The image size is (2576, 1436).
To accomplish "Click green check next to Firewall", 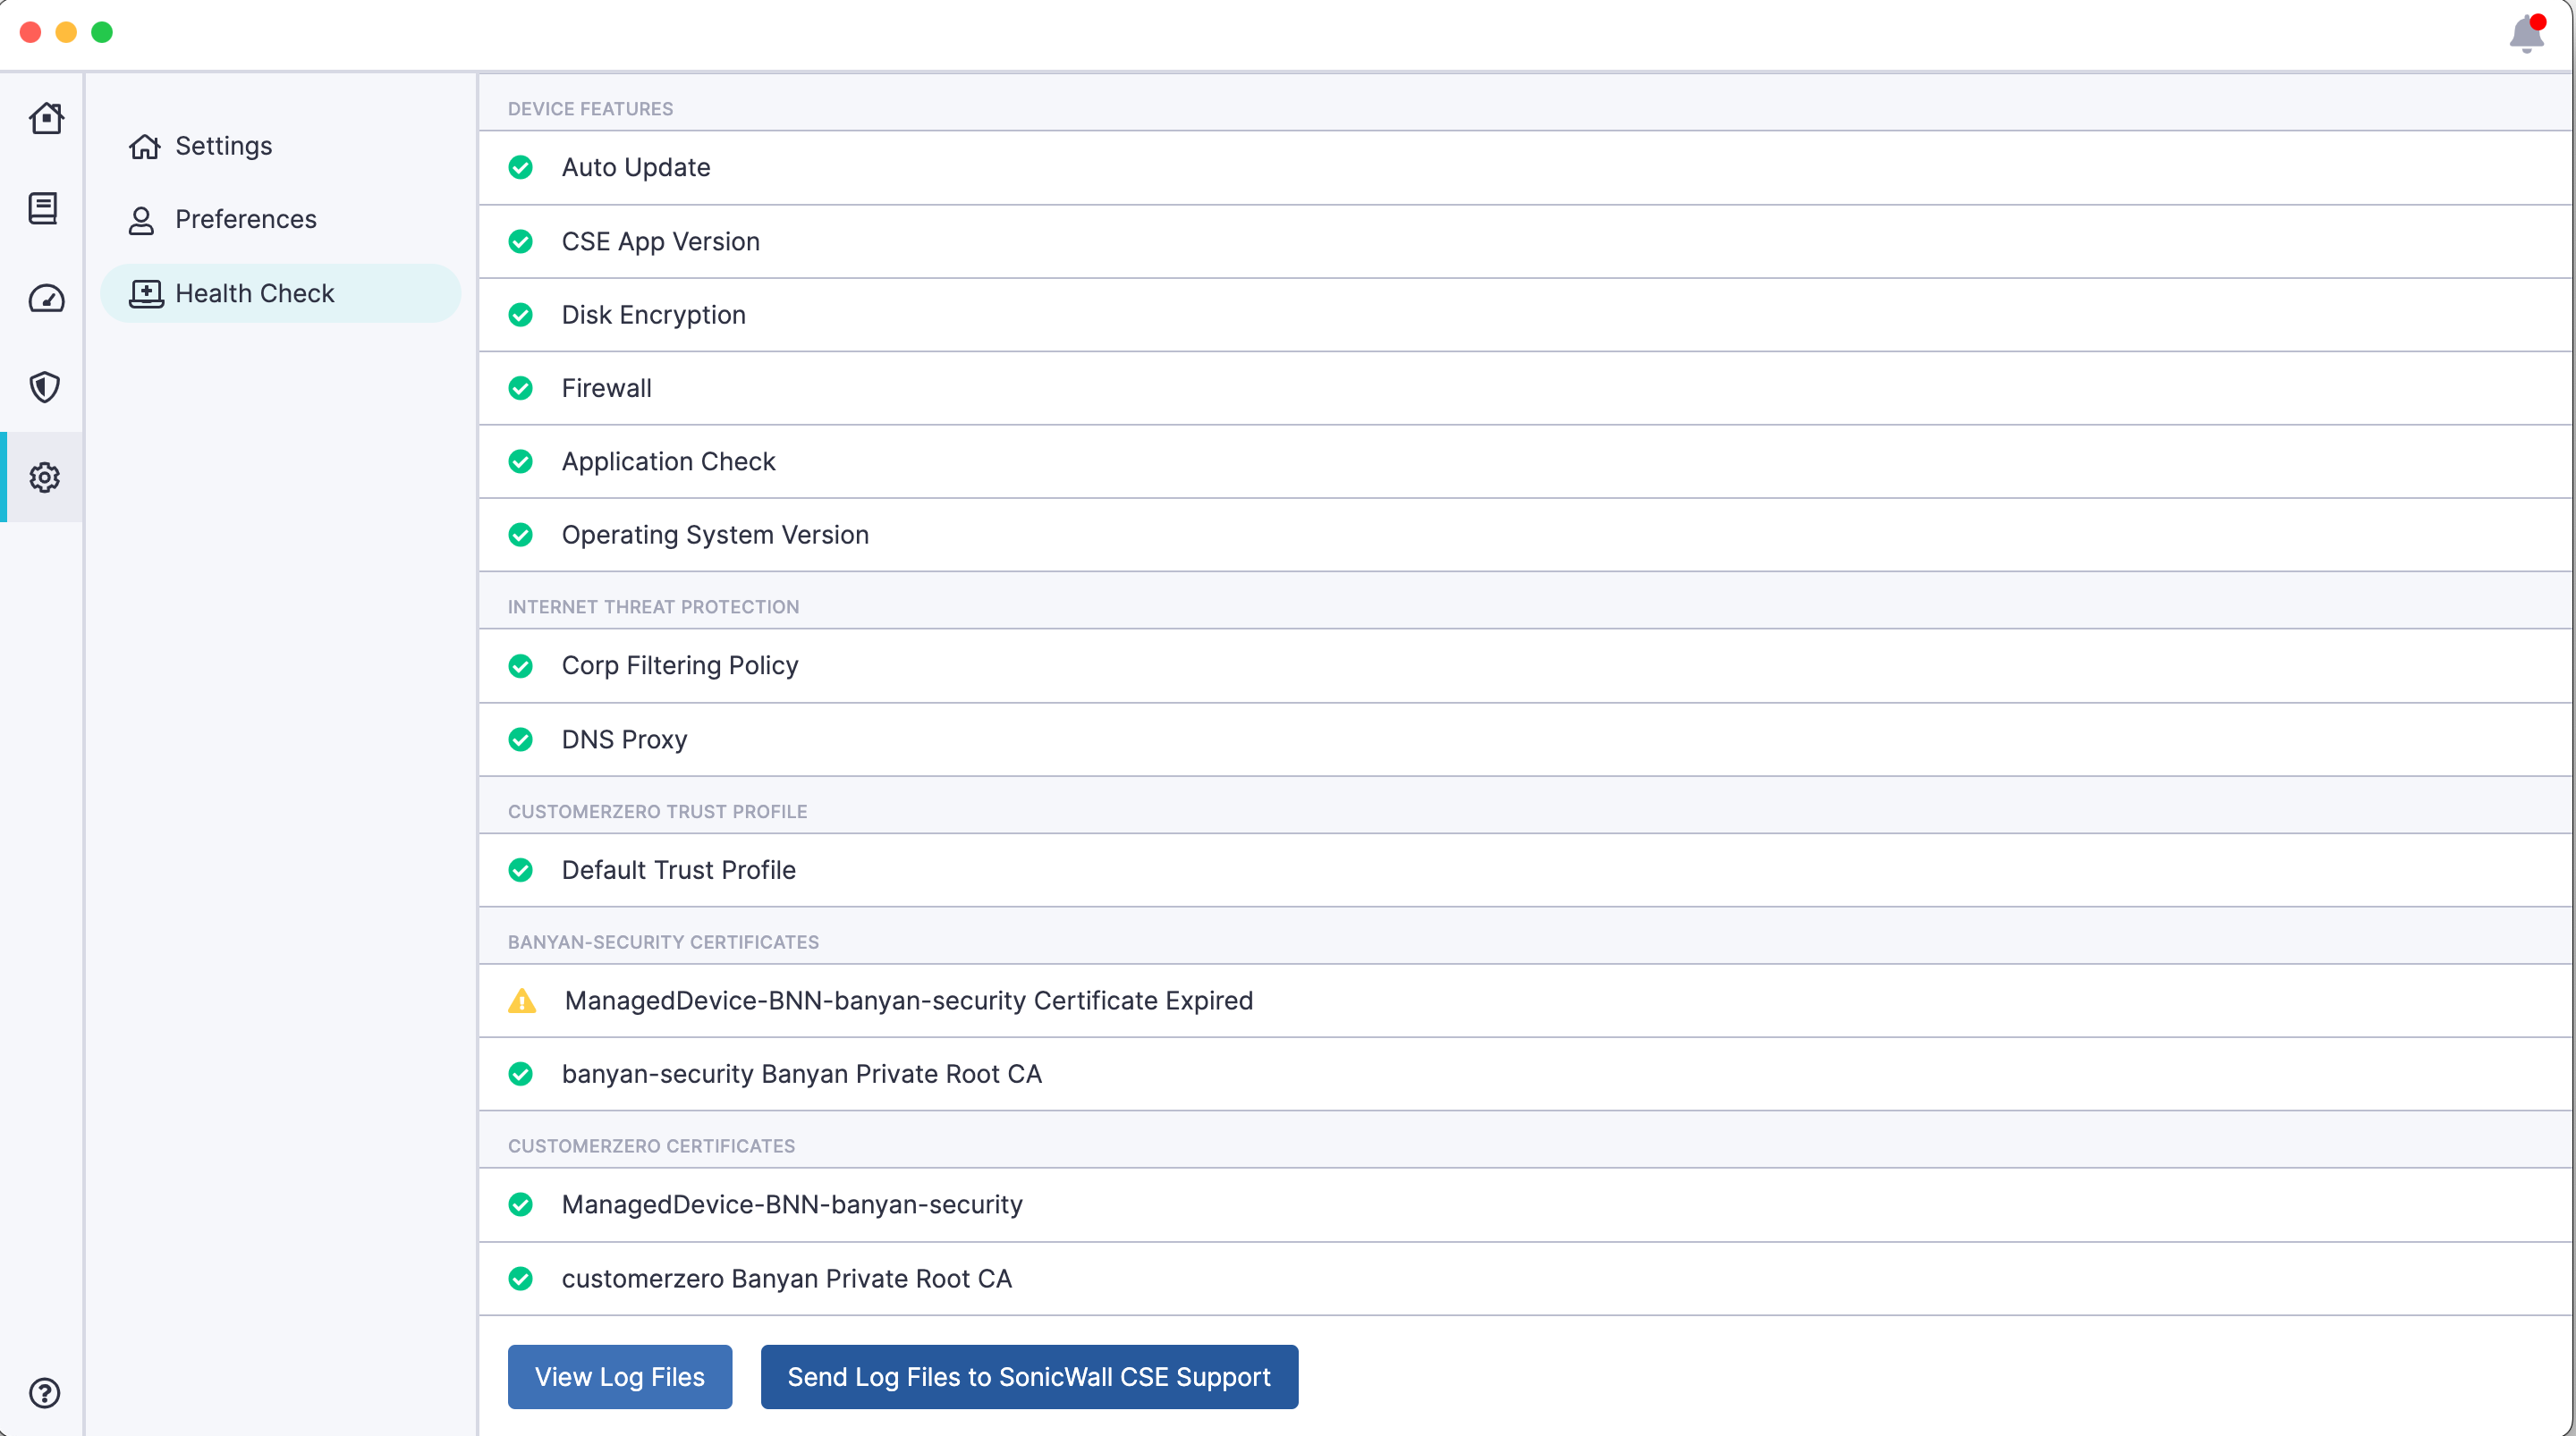I will (x=521, y=388).
